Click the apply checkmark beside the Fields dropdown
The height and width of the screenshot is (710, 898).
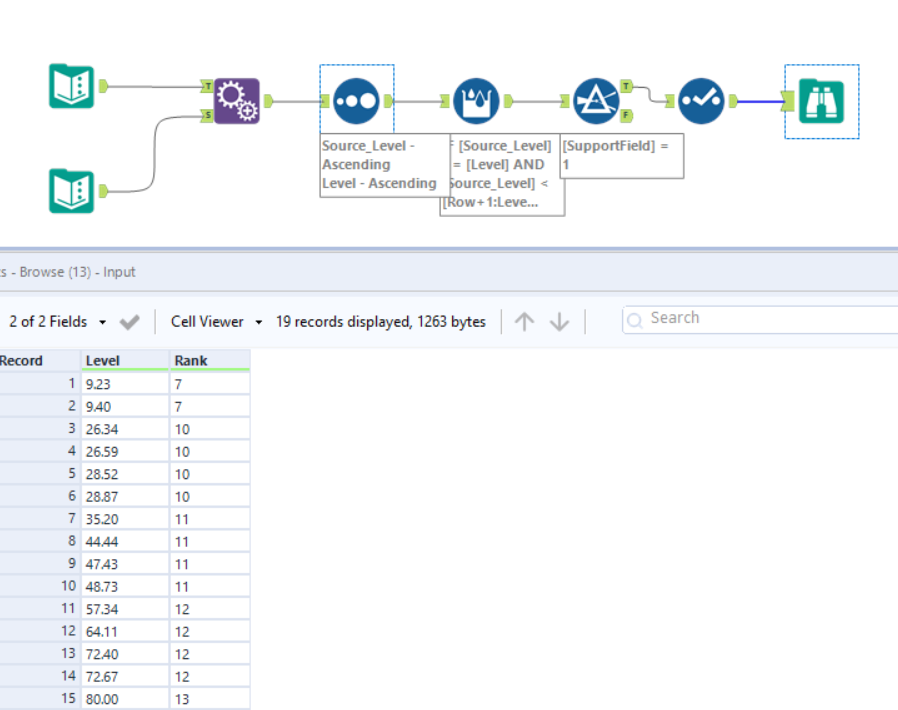[x=128, y=321]
